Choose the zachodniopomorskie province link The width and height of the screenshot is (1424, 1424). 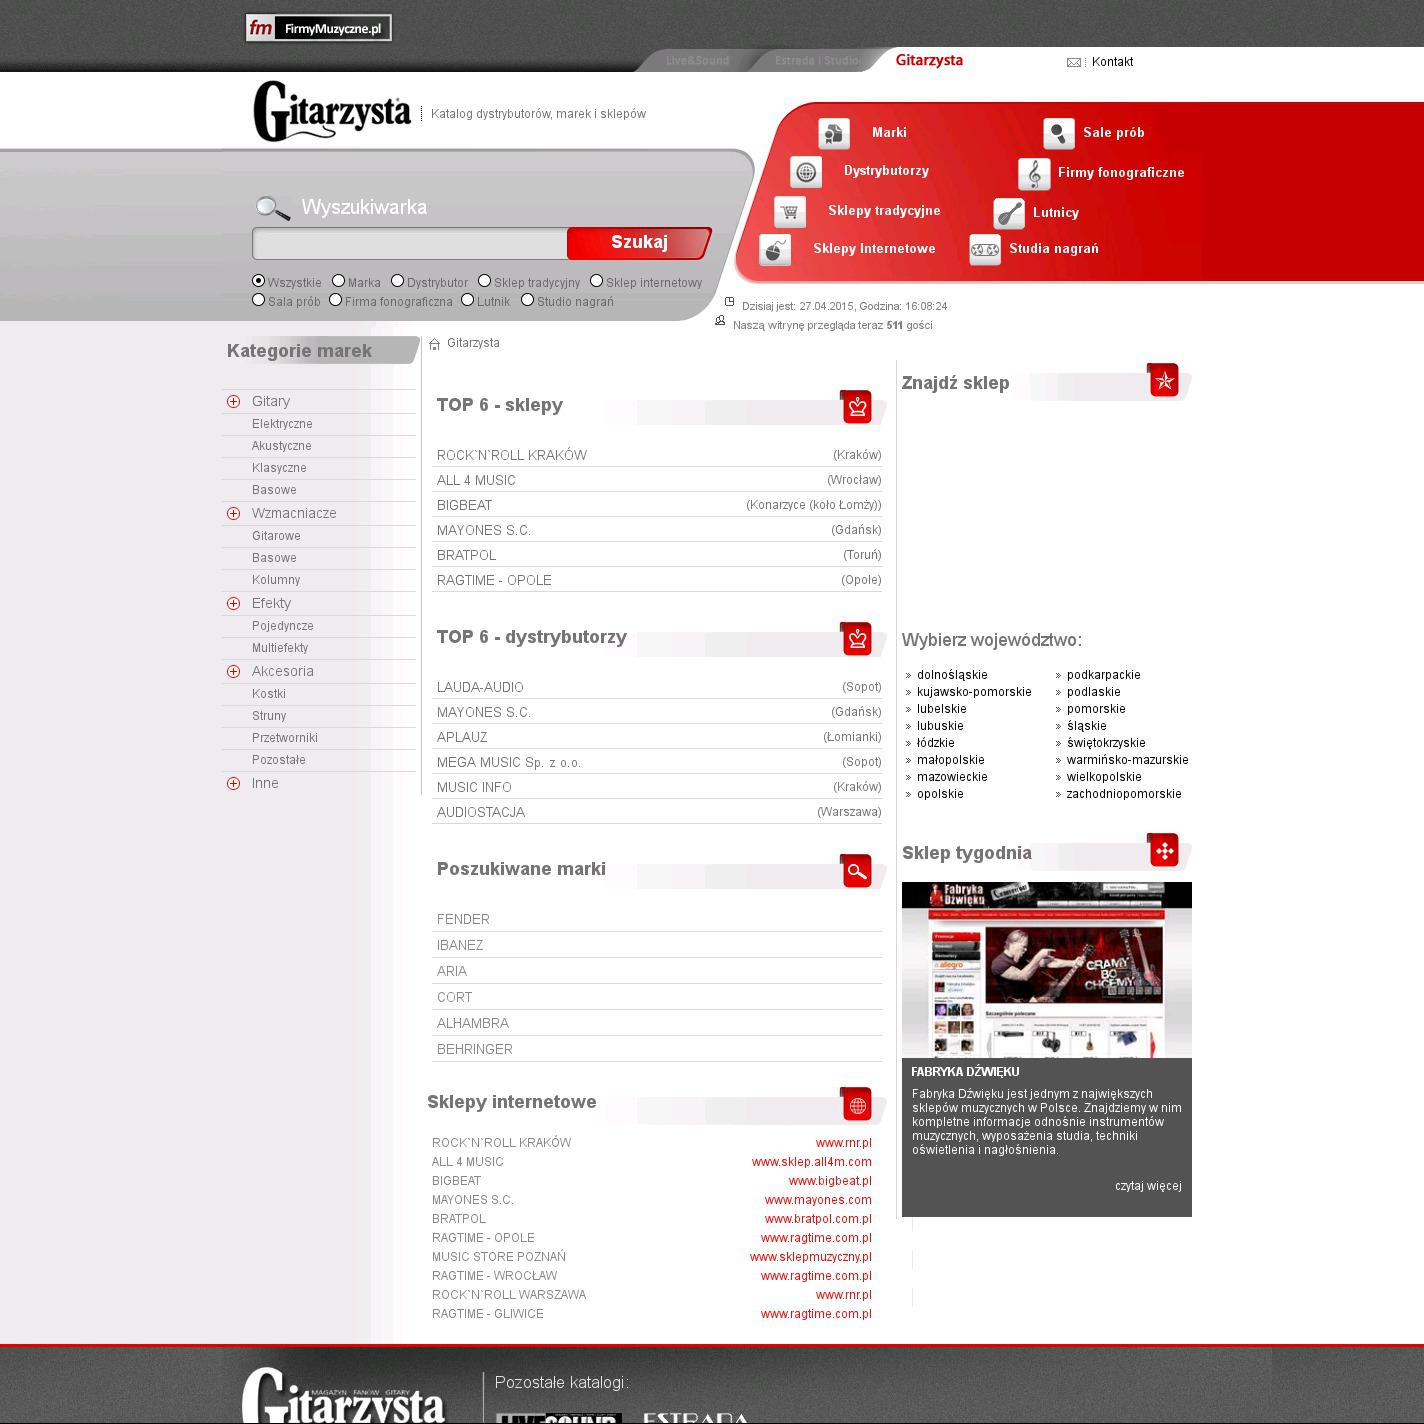pos(1124,794)
